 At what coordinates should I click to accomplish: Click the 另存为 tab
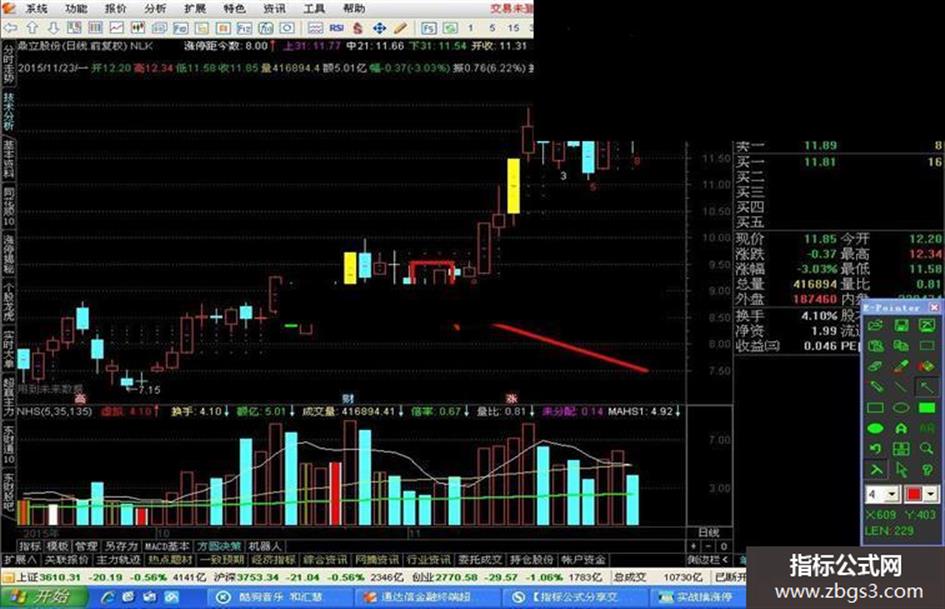point(121,546)
